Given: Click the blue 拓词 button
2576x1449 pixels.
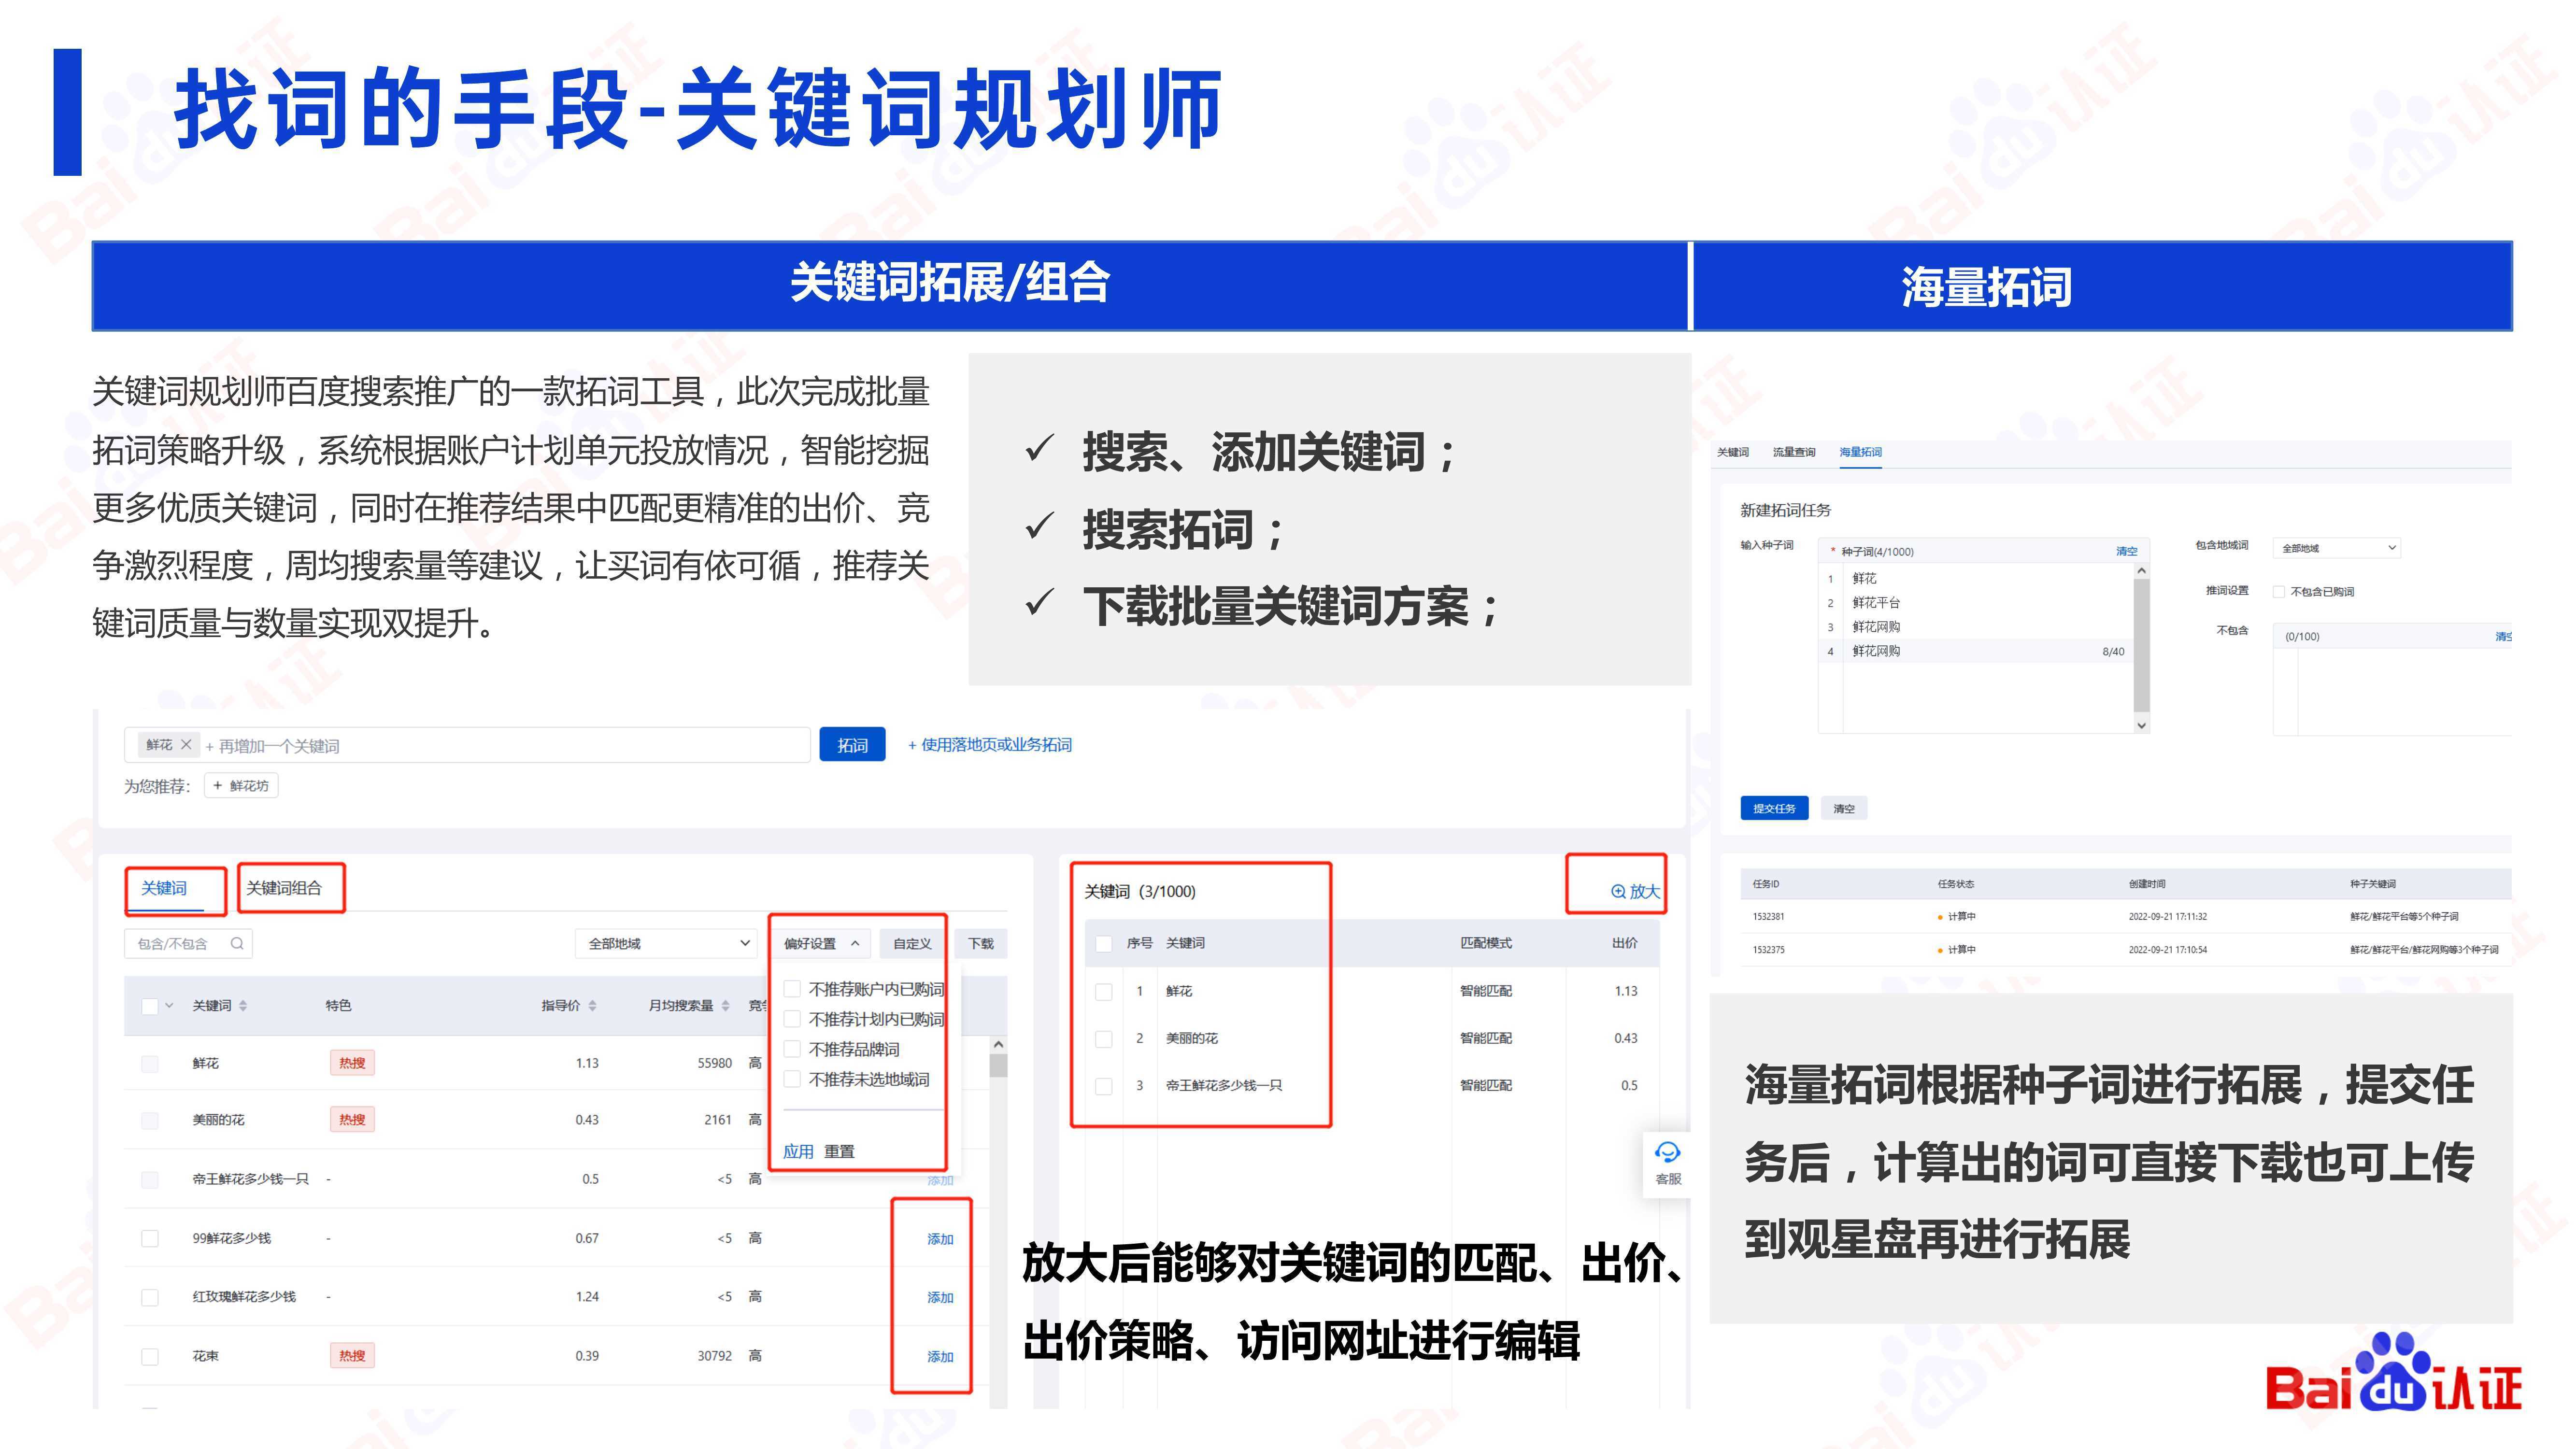Looking at the screenshot, I should click(x=852, y=745).
